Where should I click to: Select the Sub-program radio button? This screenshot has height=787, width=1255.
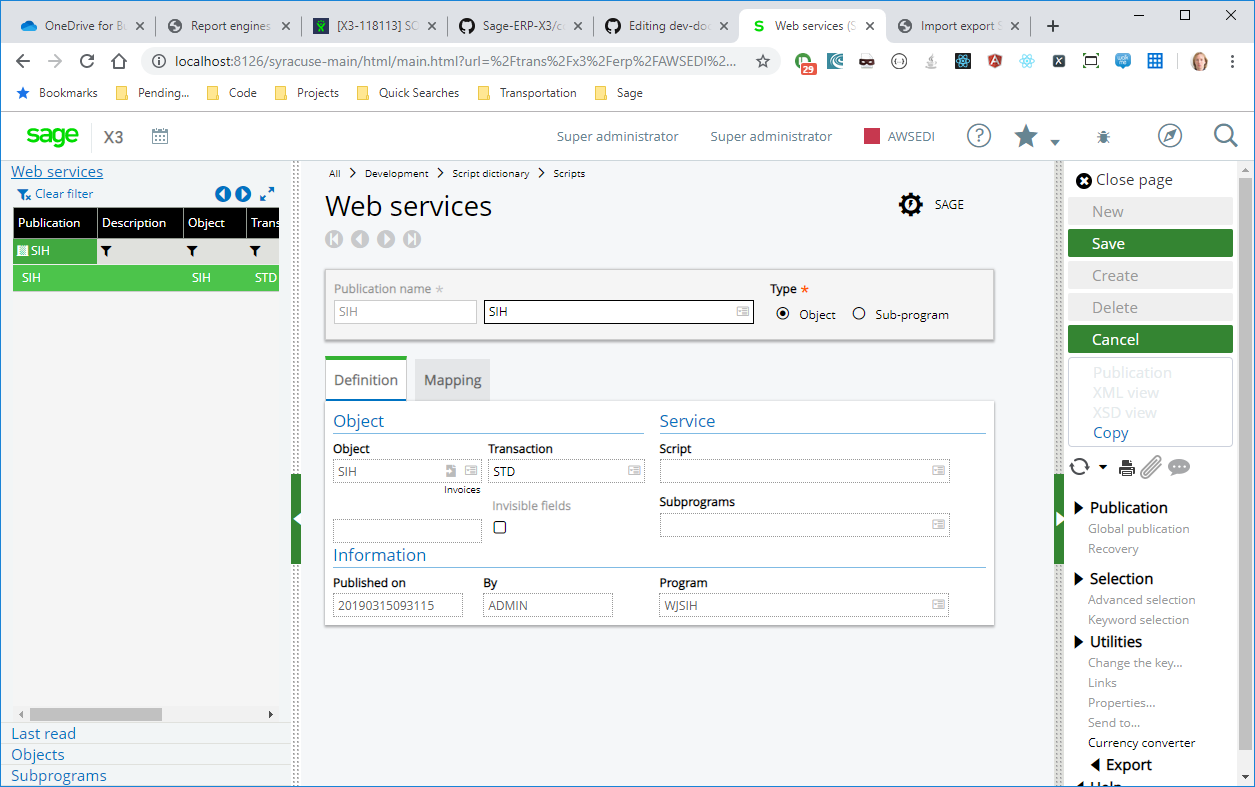click(x=859, y=314)
